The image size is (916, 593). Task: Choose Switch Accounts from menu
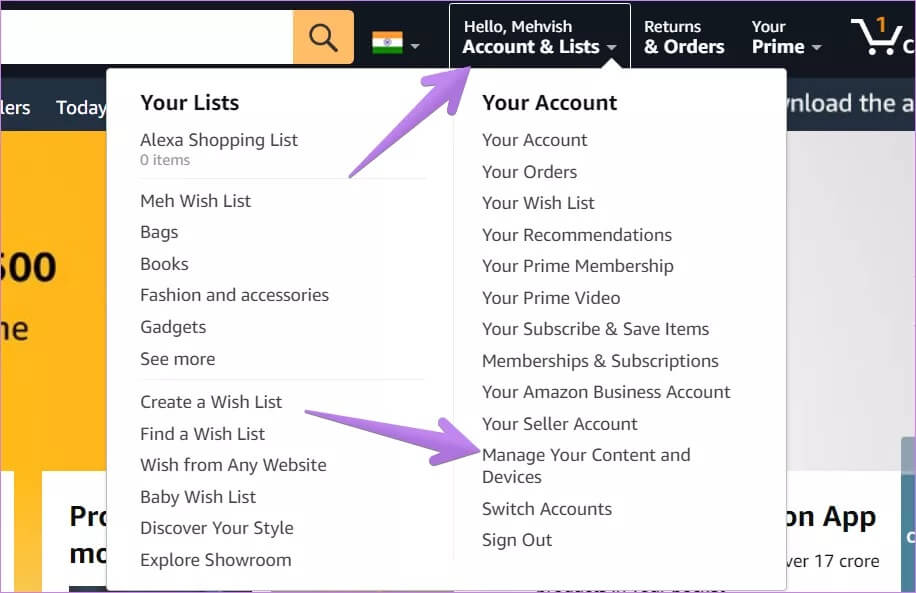pos(547,509)
